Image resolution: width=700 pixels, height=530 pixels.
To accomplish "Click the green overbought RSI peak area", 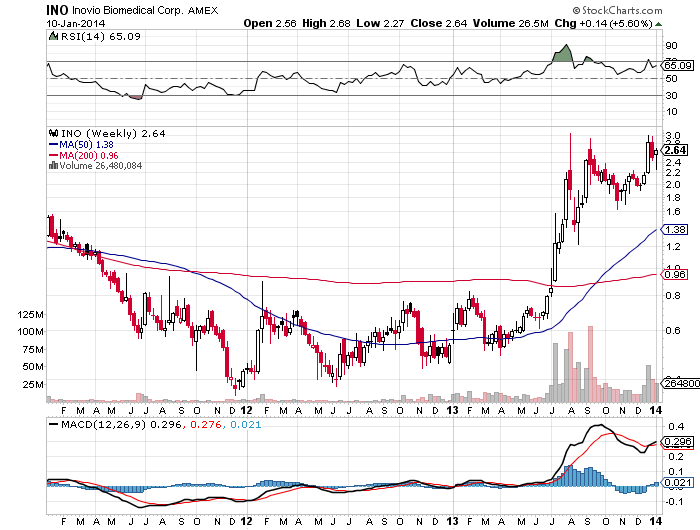I will tap(563, 54).
